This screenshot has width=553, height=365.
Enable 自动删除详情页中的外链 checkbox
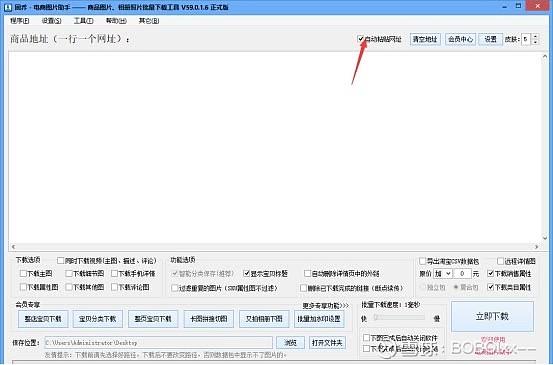[x=308, y=273]
